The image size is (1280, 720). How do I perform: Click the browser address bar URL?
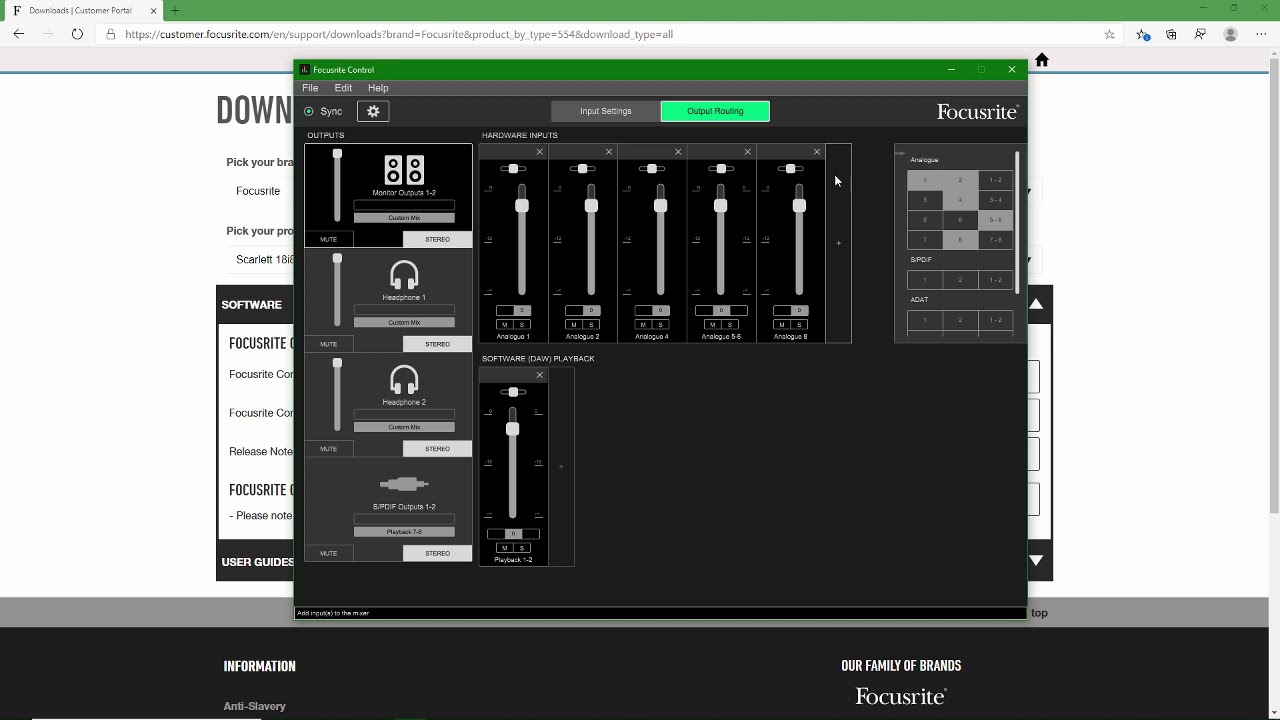click(x=399, y=34)
